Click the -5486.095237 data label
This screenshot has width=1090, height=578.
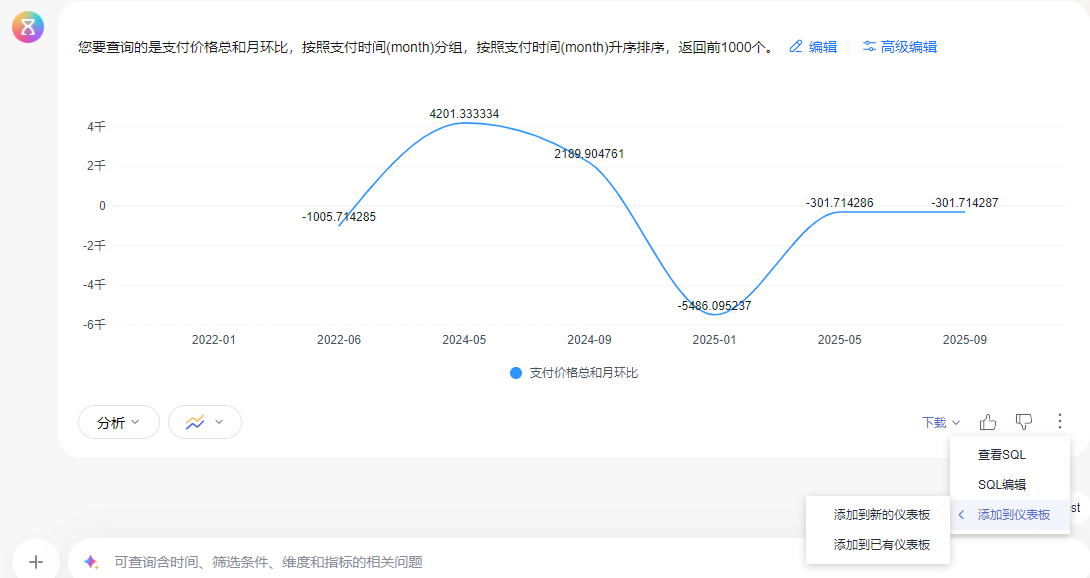715,306
